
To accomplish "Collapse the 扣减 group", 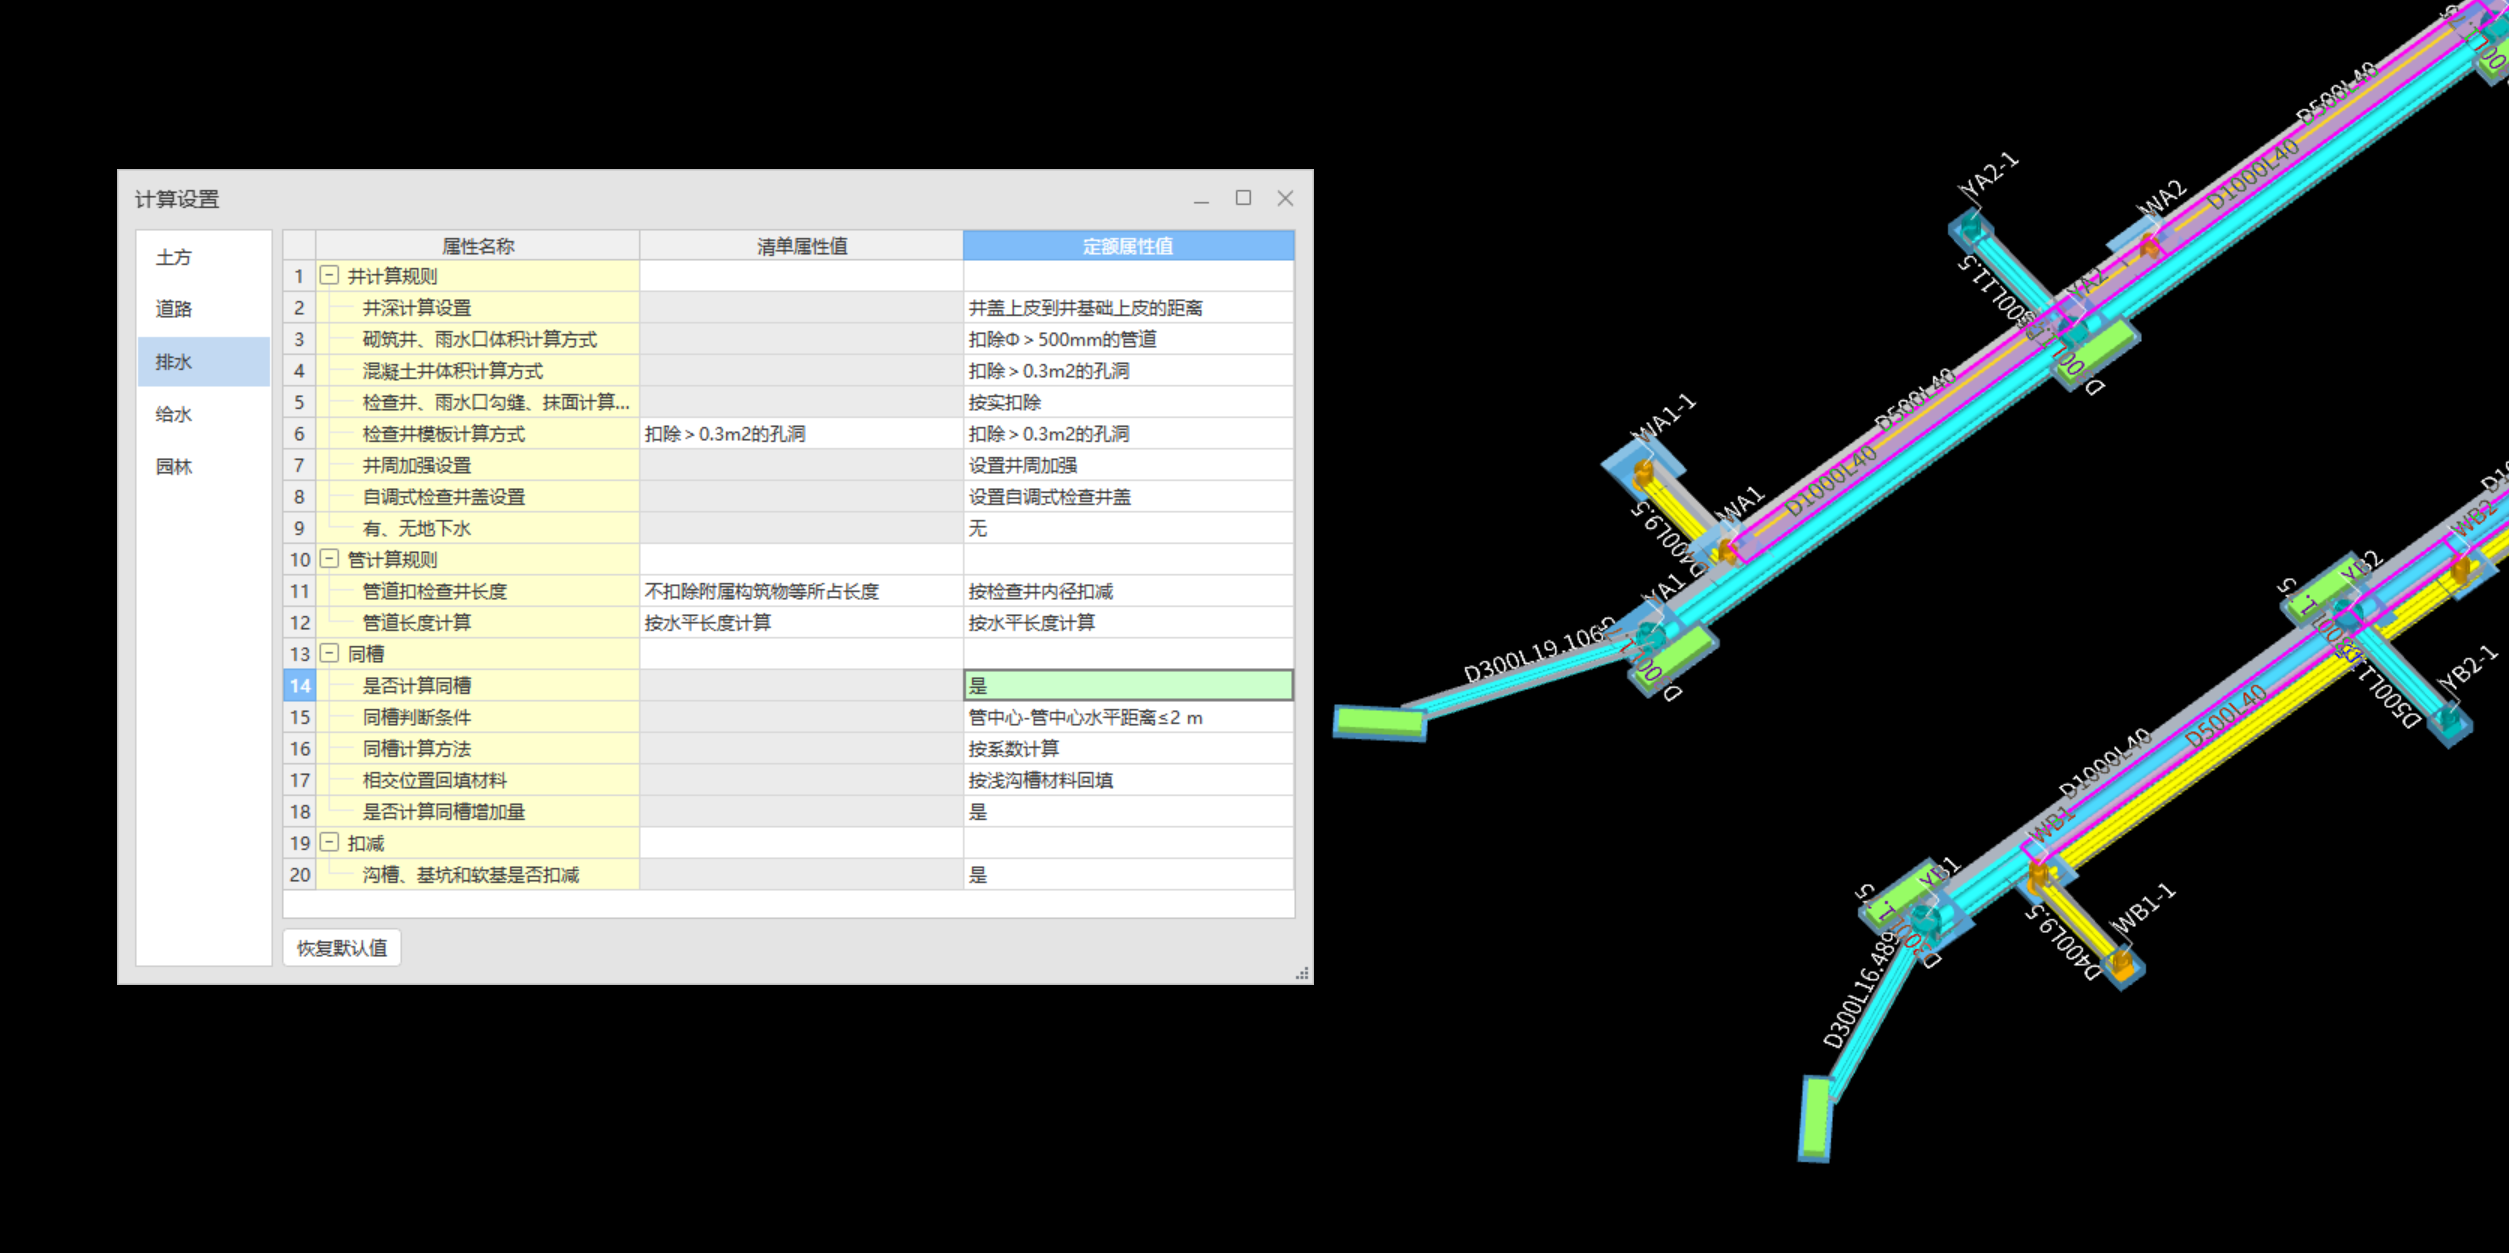I will tap(329, 842).
